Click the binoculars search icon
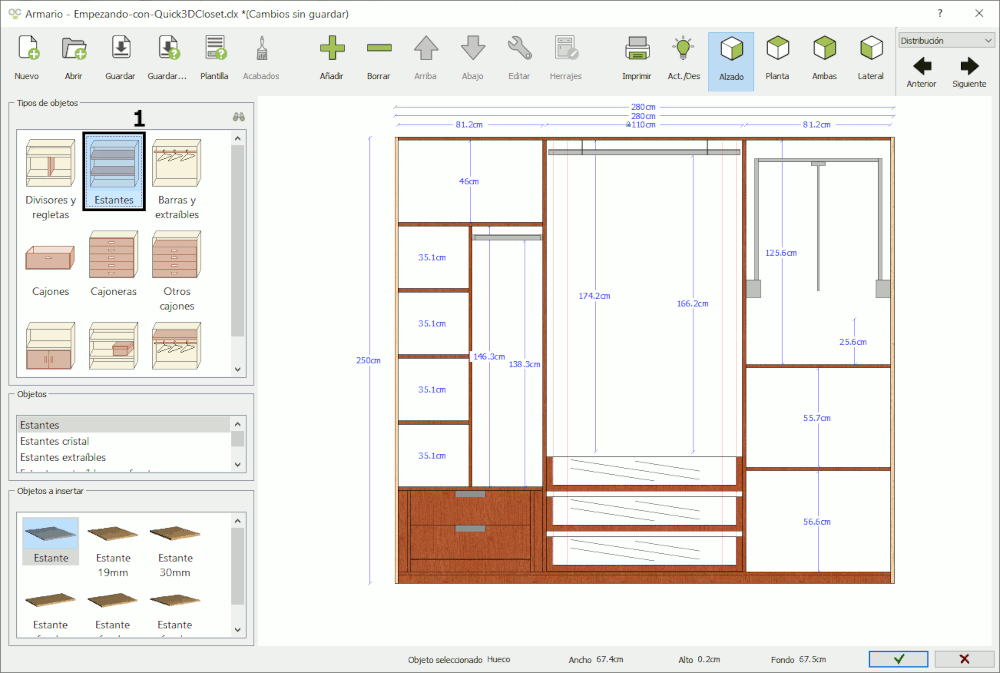Screen dimensions: 1000x673 point(239,117)
